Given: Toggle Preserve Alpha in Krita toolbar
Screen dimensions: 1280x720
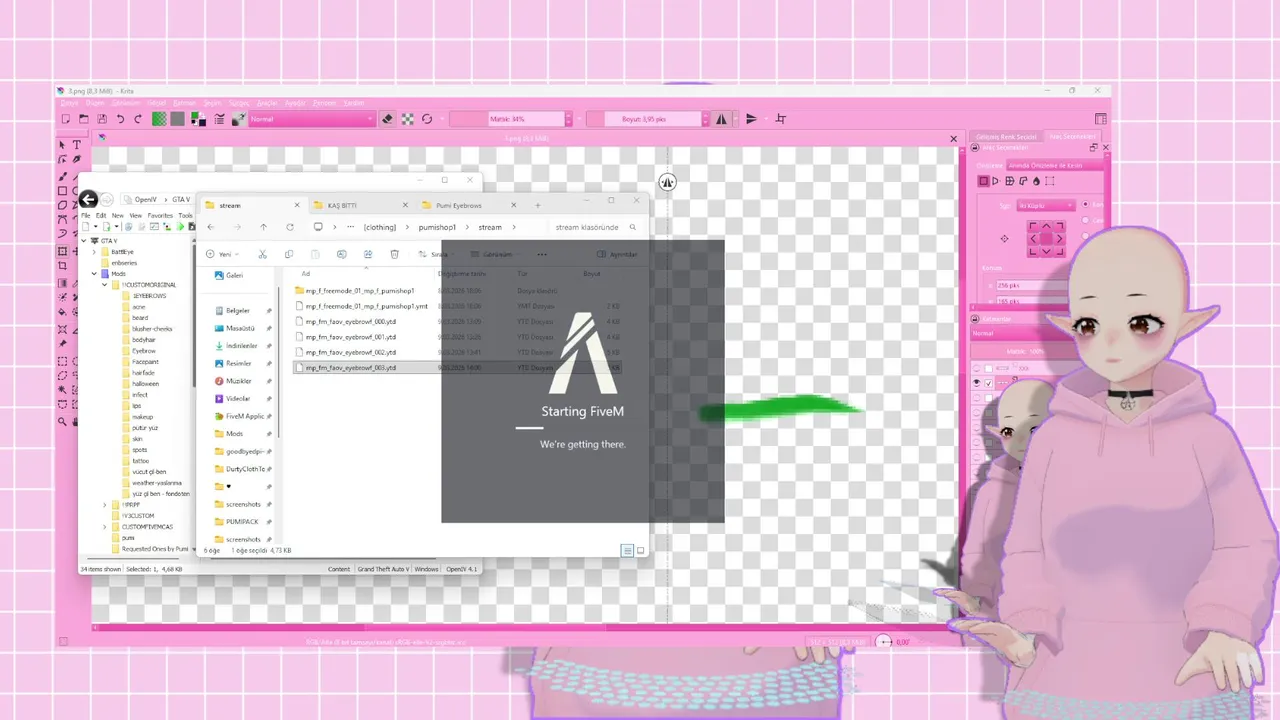Looking at the screenshot, I should pos(408,119).
